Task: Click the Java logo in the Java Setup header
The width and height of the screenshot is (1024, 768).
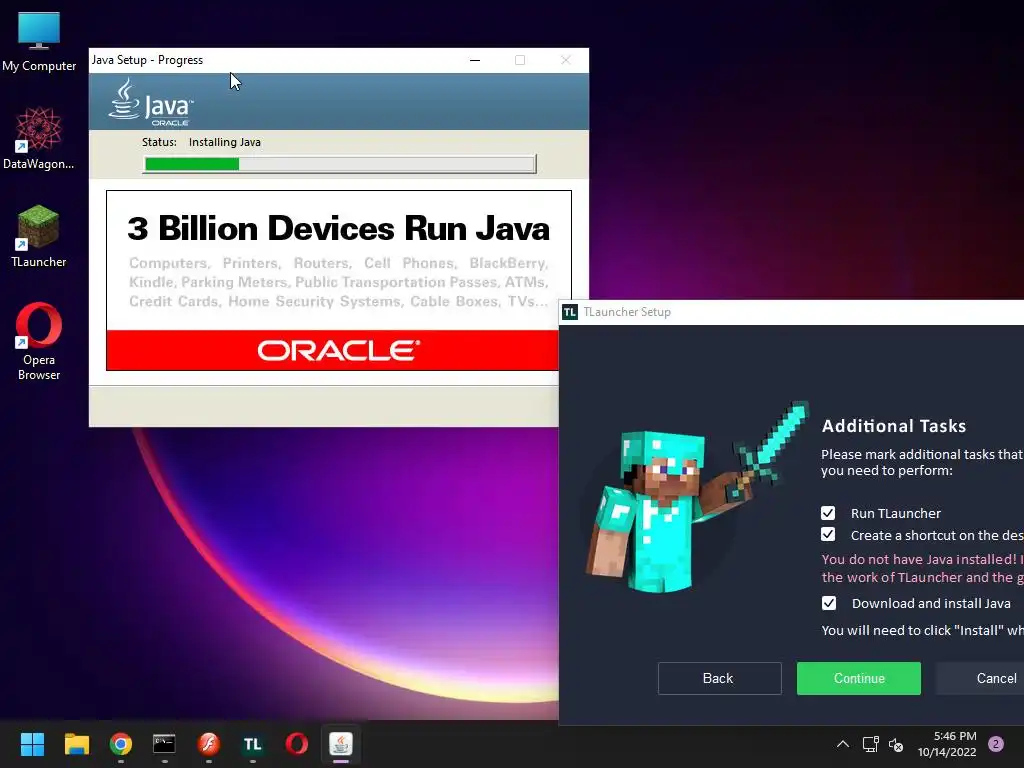Action: (x=151, y=102)
